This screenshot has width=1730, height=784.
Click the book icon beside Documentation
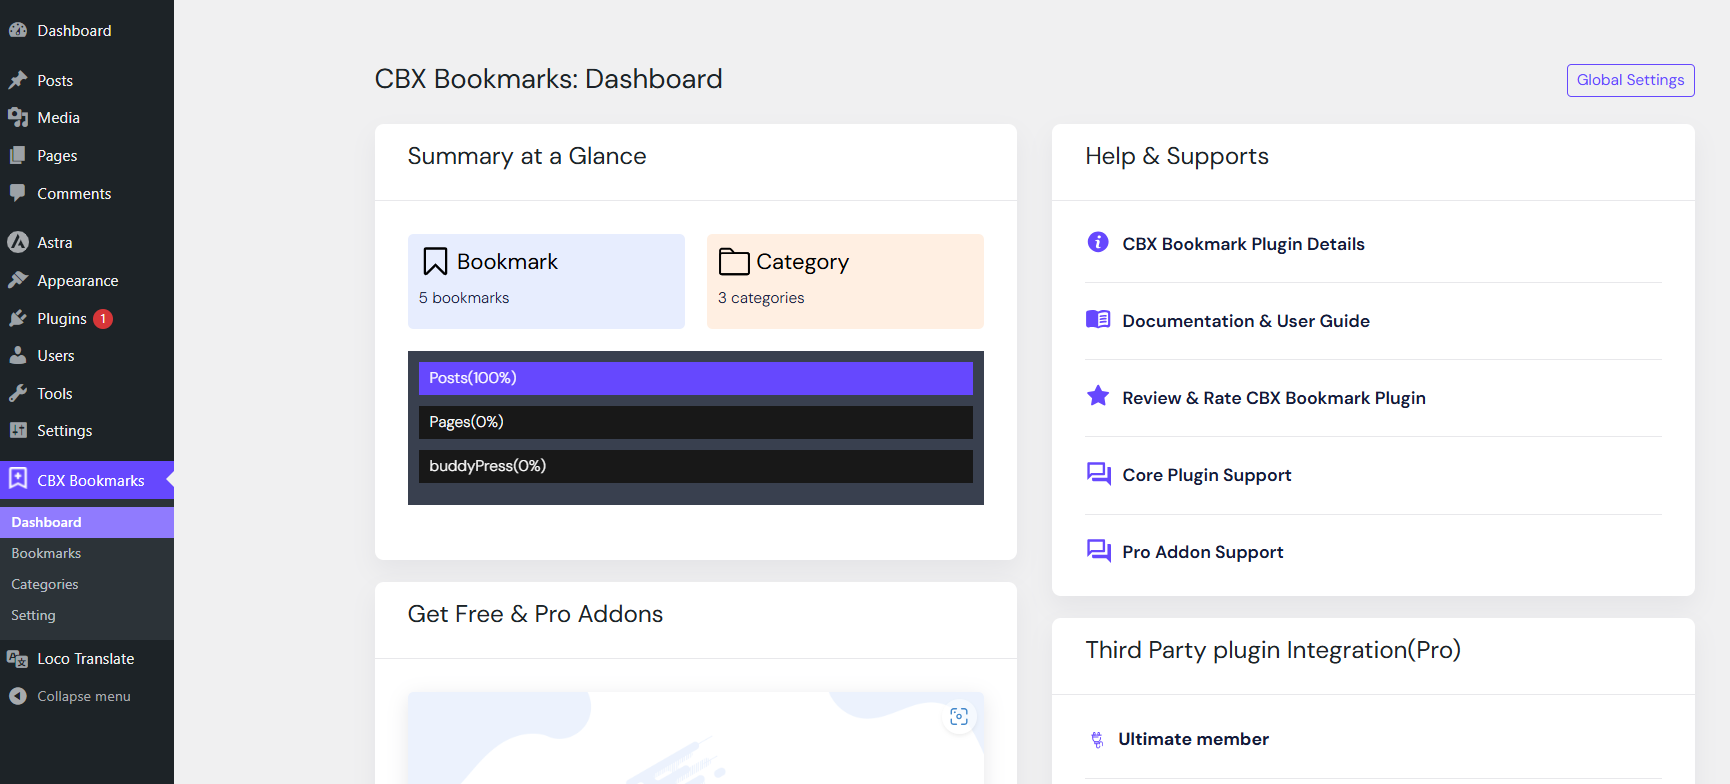tap(1098, 319)
